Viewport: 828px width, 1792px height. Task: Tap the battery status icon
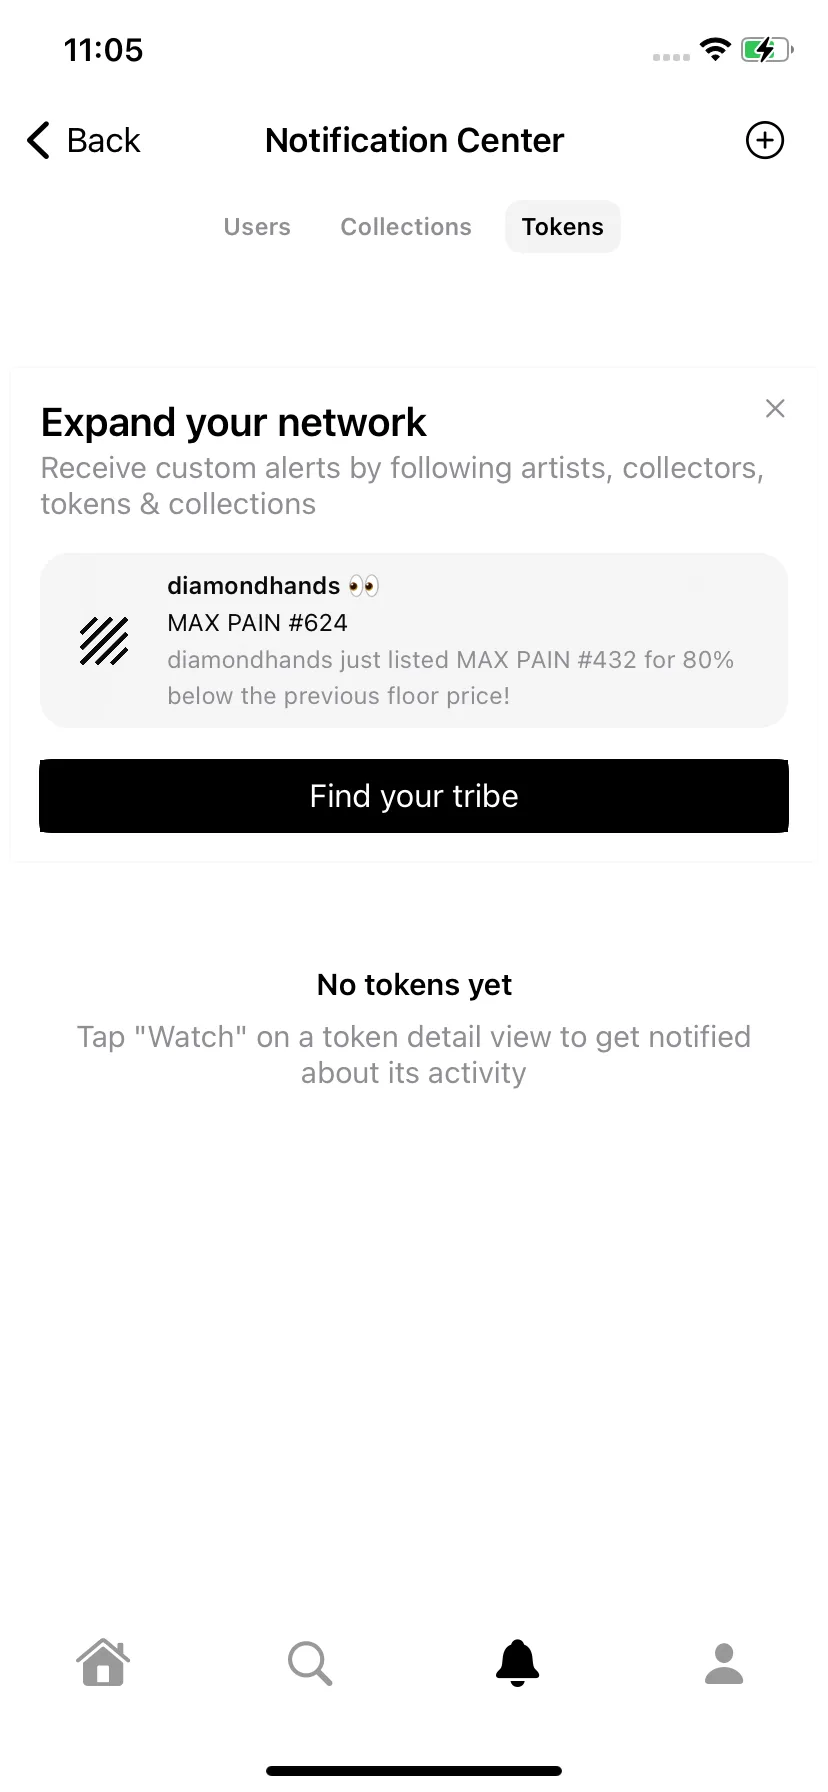[x=767, y=49]
